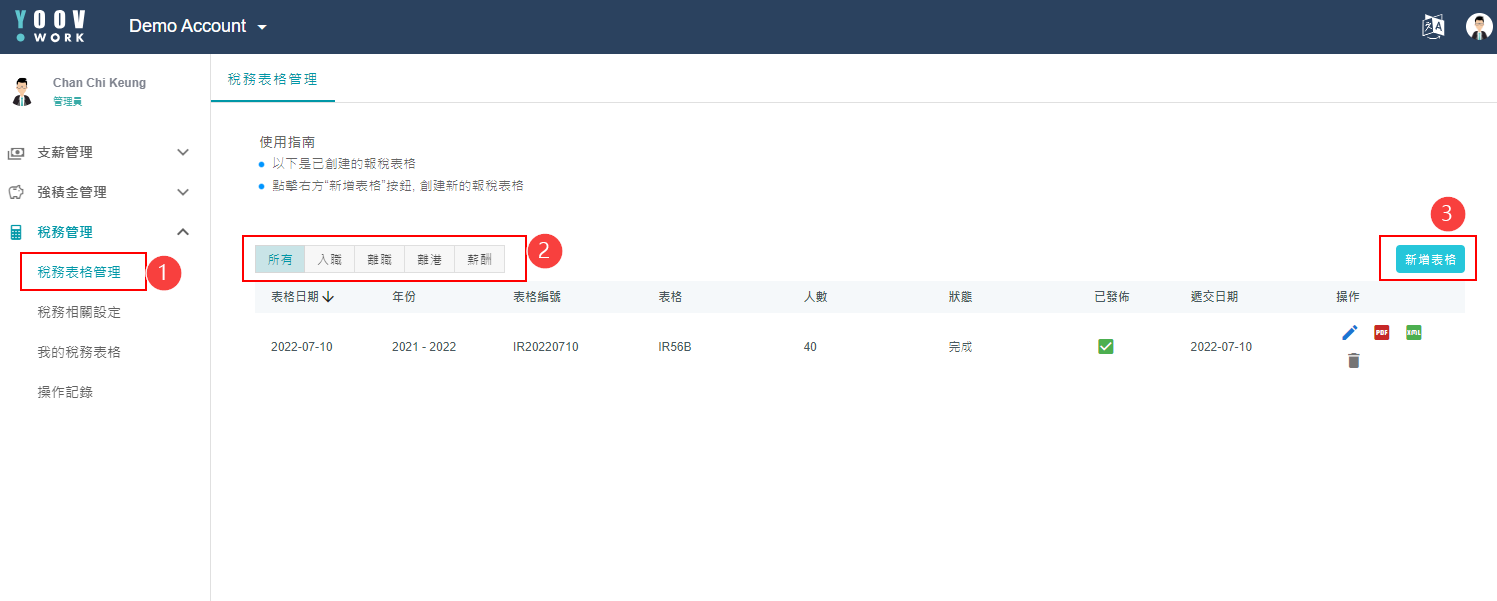
Task: Click the edit pencil icon for IR20220710
Action: [x=1350, y=333]
